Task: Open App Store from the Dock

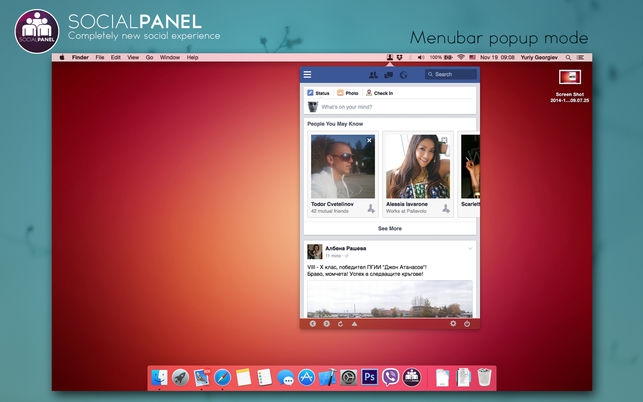Action: 306,377
